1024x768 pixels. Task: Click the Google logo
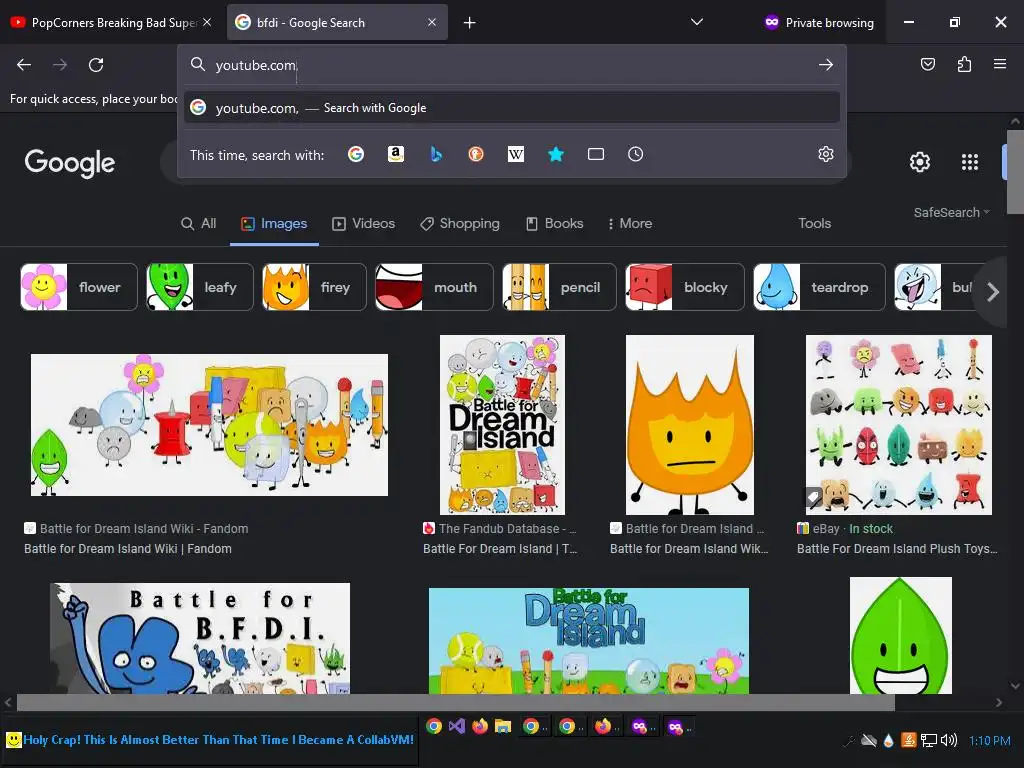[70, 163]
